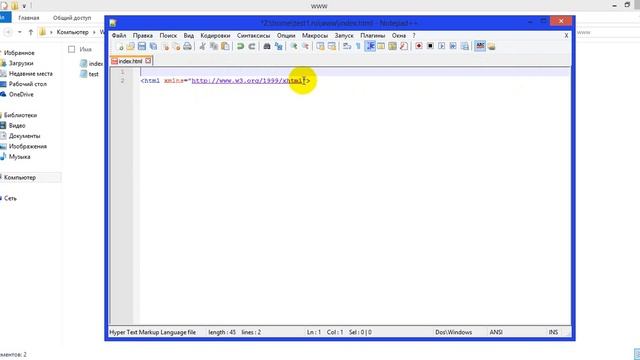Toggle synchronized vertical scrolling icon
This screenshot has width=640, height=360.
320,47
